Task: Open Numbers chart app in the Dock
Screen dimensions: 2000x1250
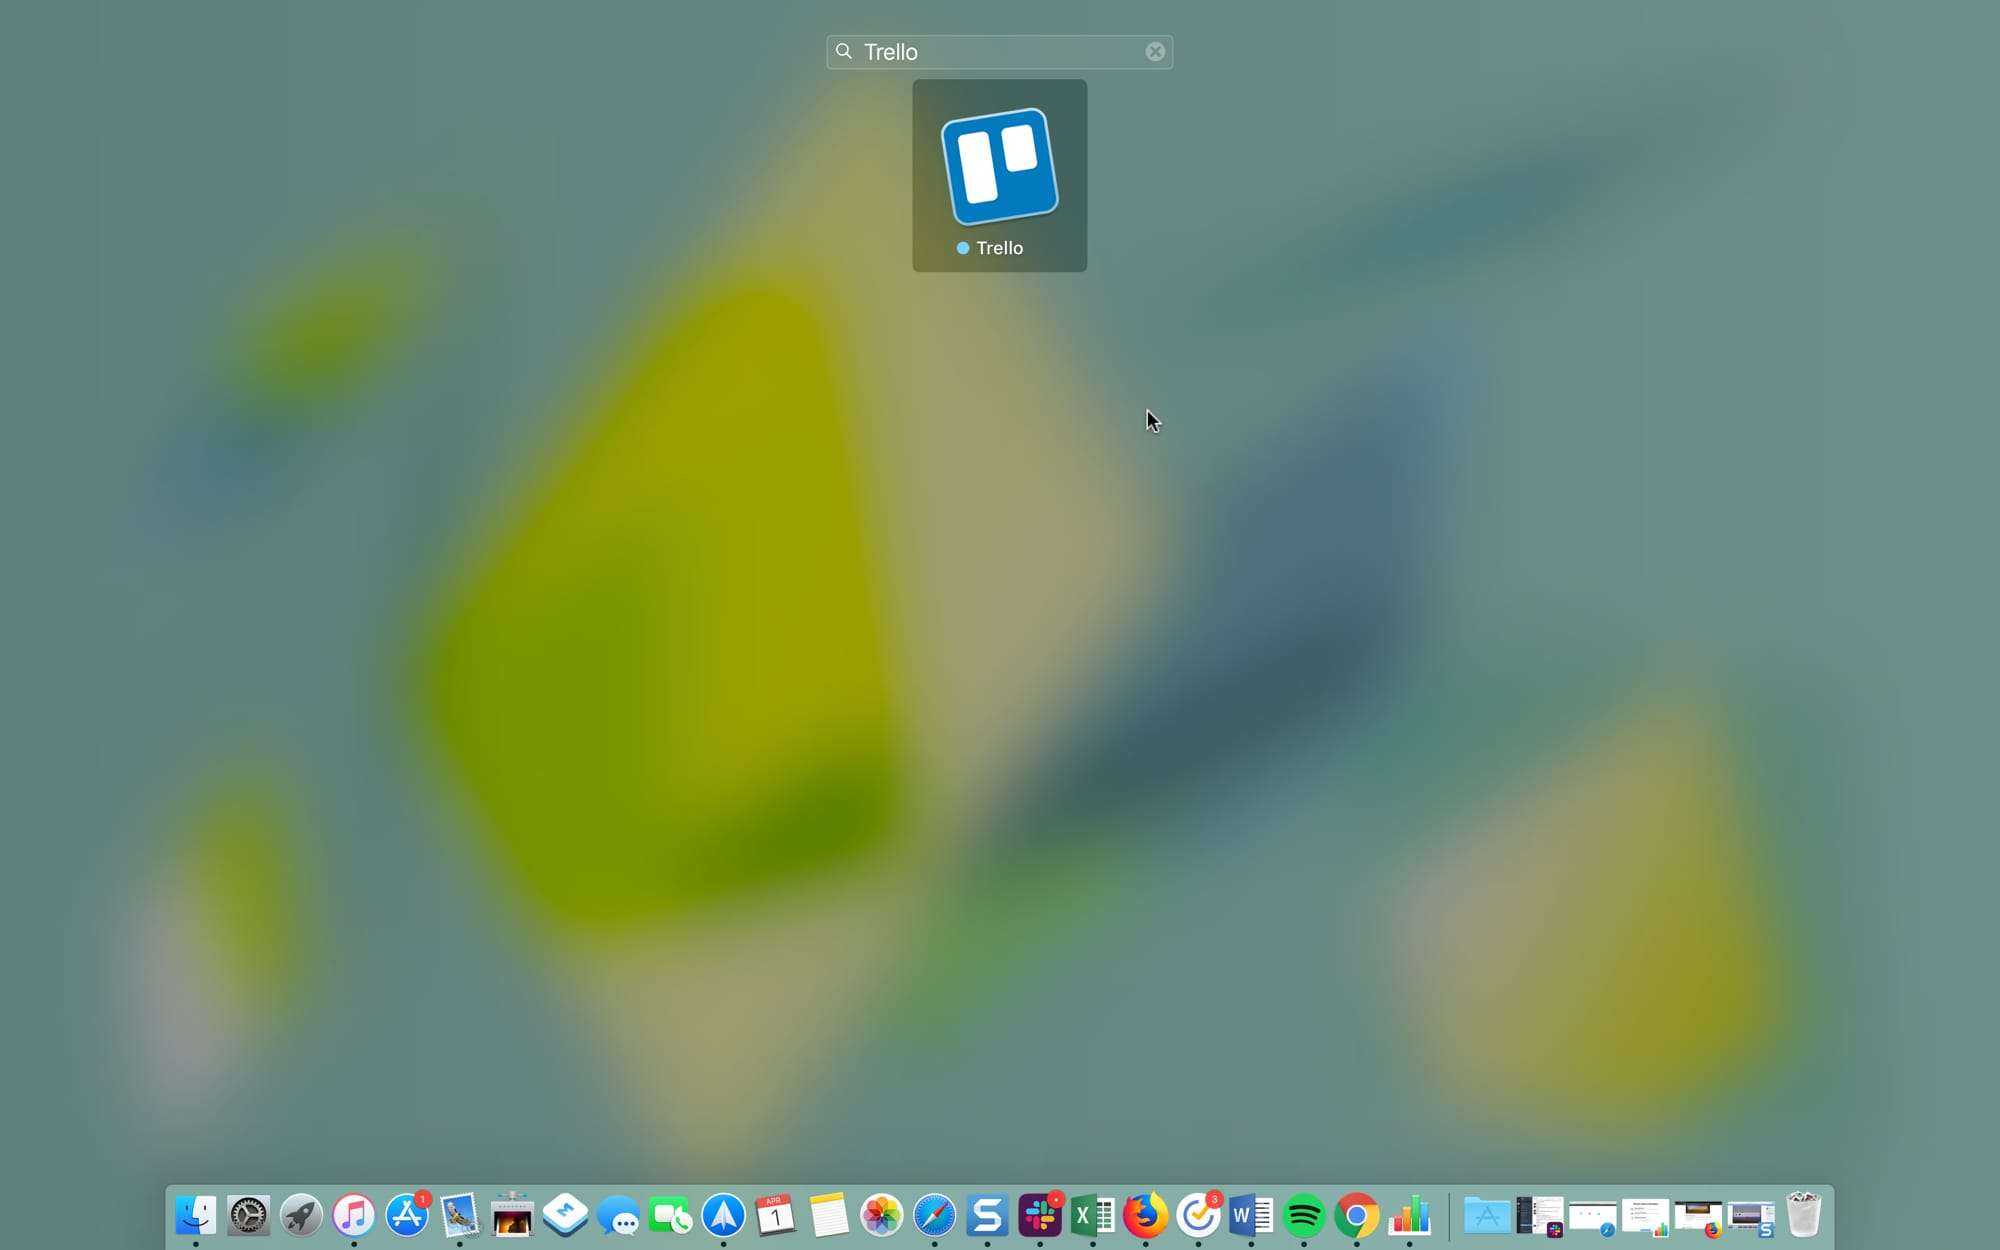Action: click(1409, 1216)
